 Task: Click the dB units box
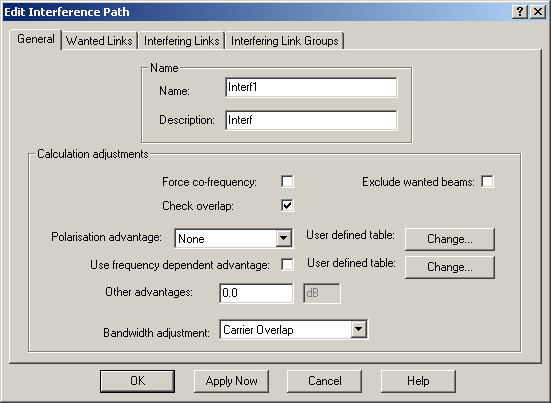(x=322, y=293)
